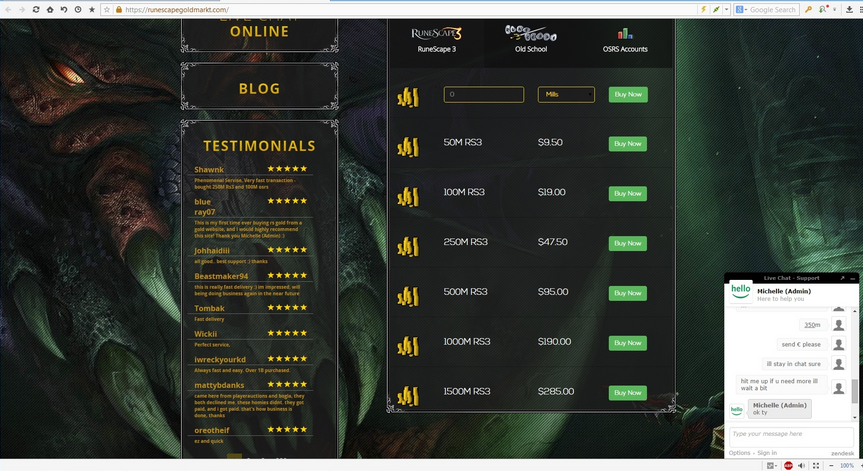
Task: Bookmark this page with outline star
Action: click(x=107, y=9)
